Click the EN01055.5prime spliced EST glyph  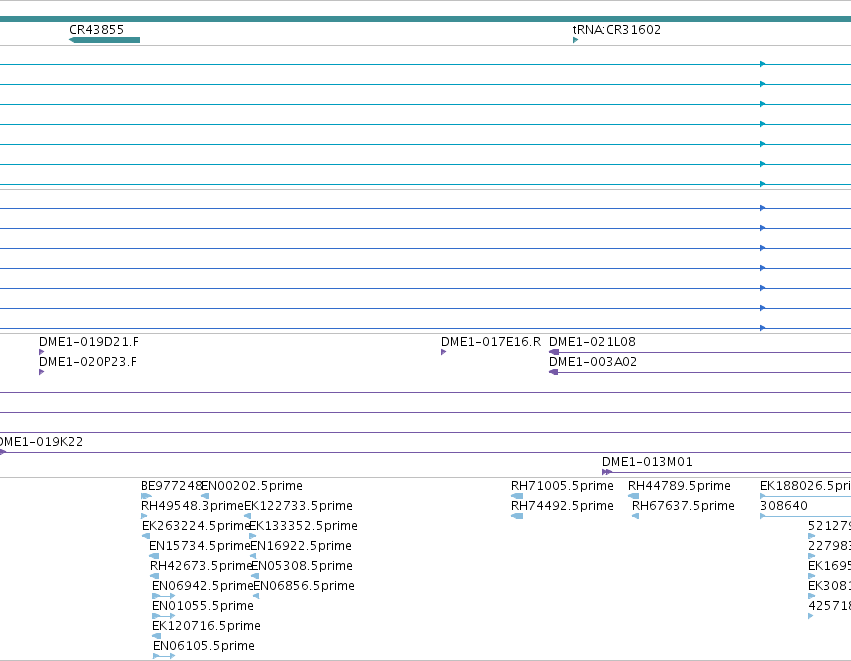click(x=164, y=616)
